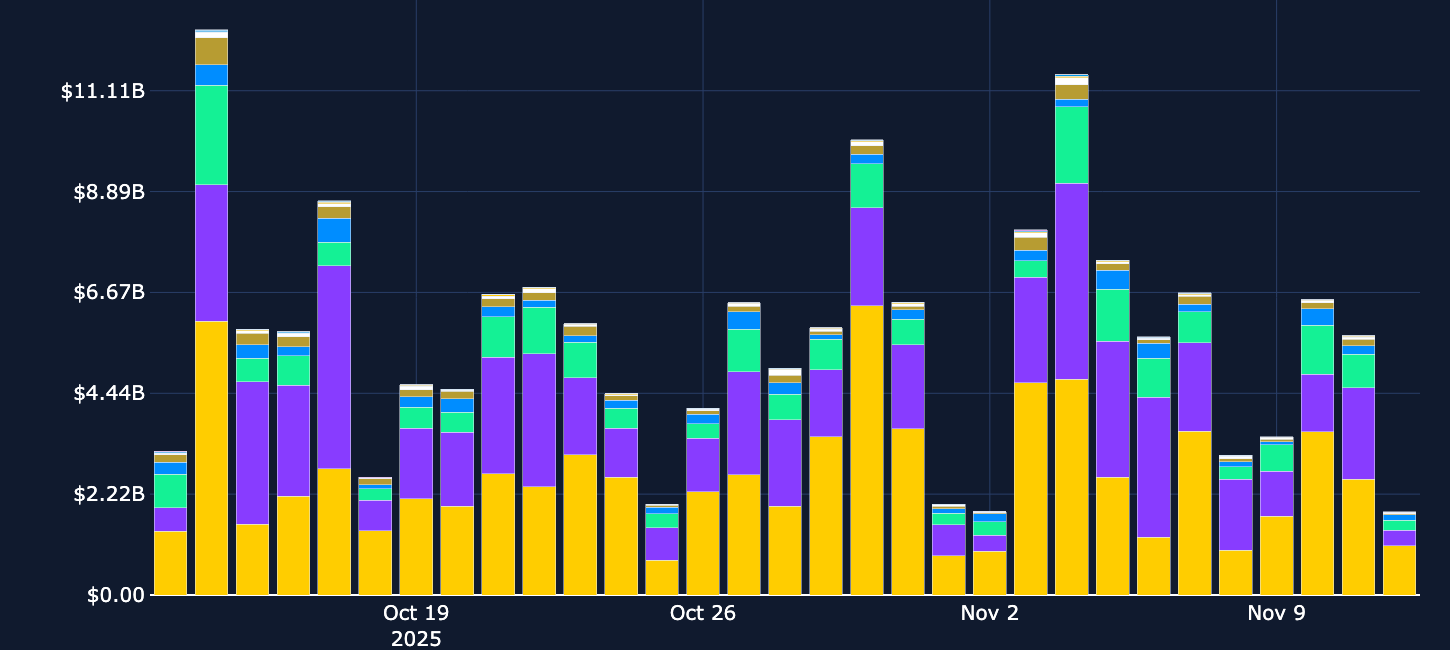
Task: Click the $0.00 y-axis label
Action: tap(116, 596)
